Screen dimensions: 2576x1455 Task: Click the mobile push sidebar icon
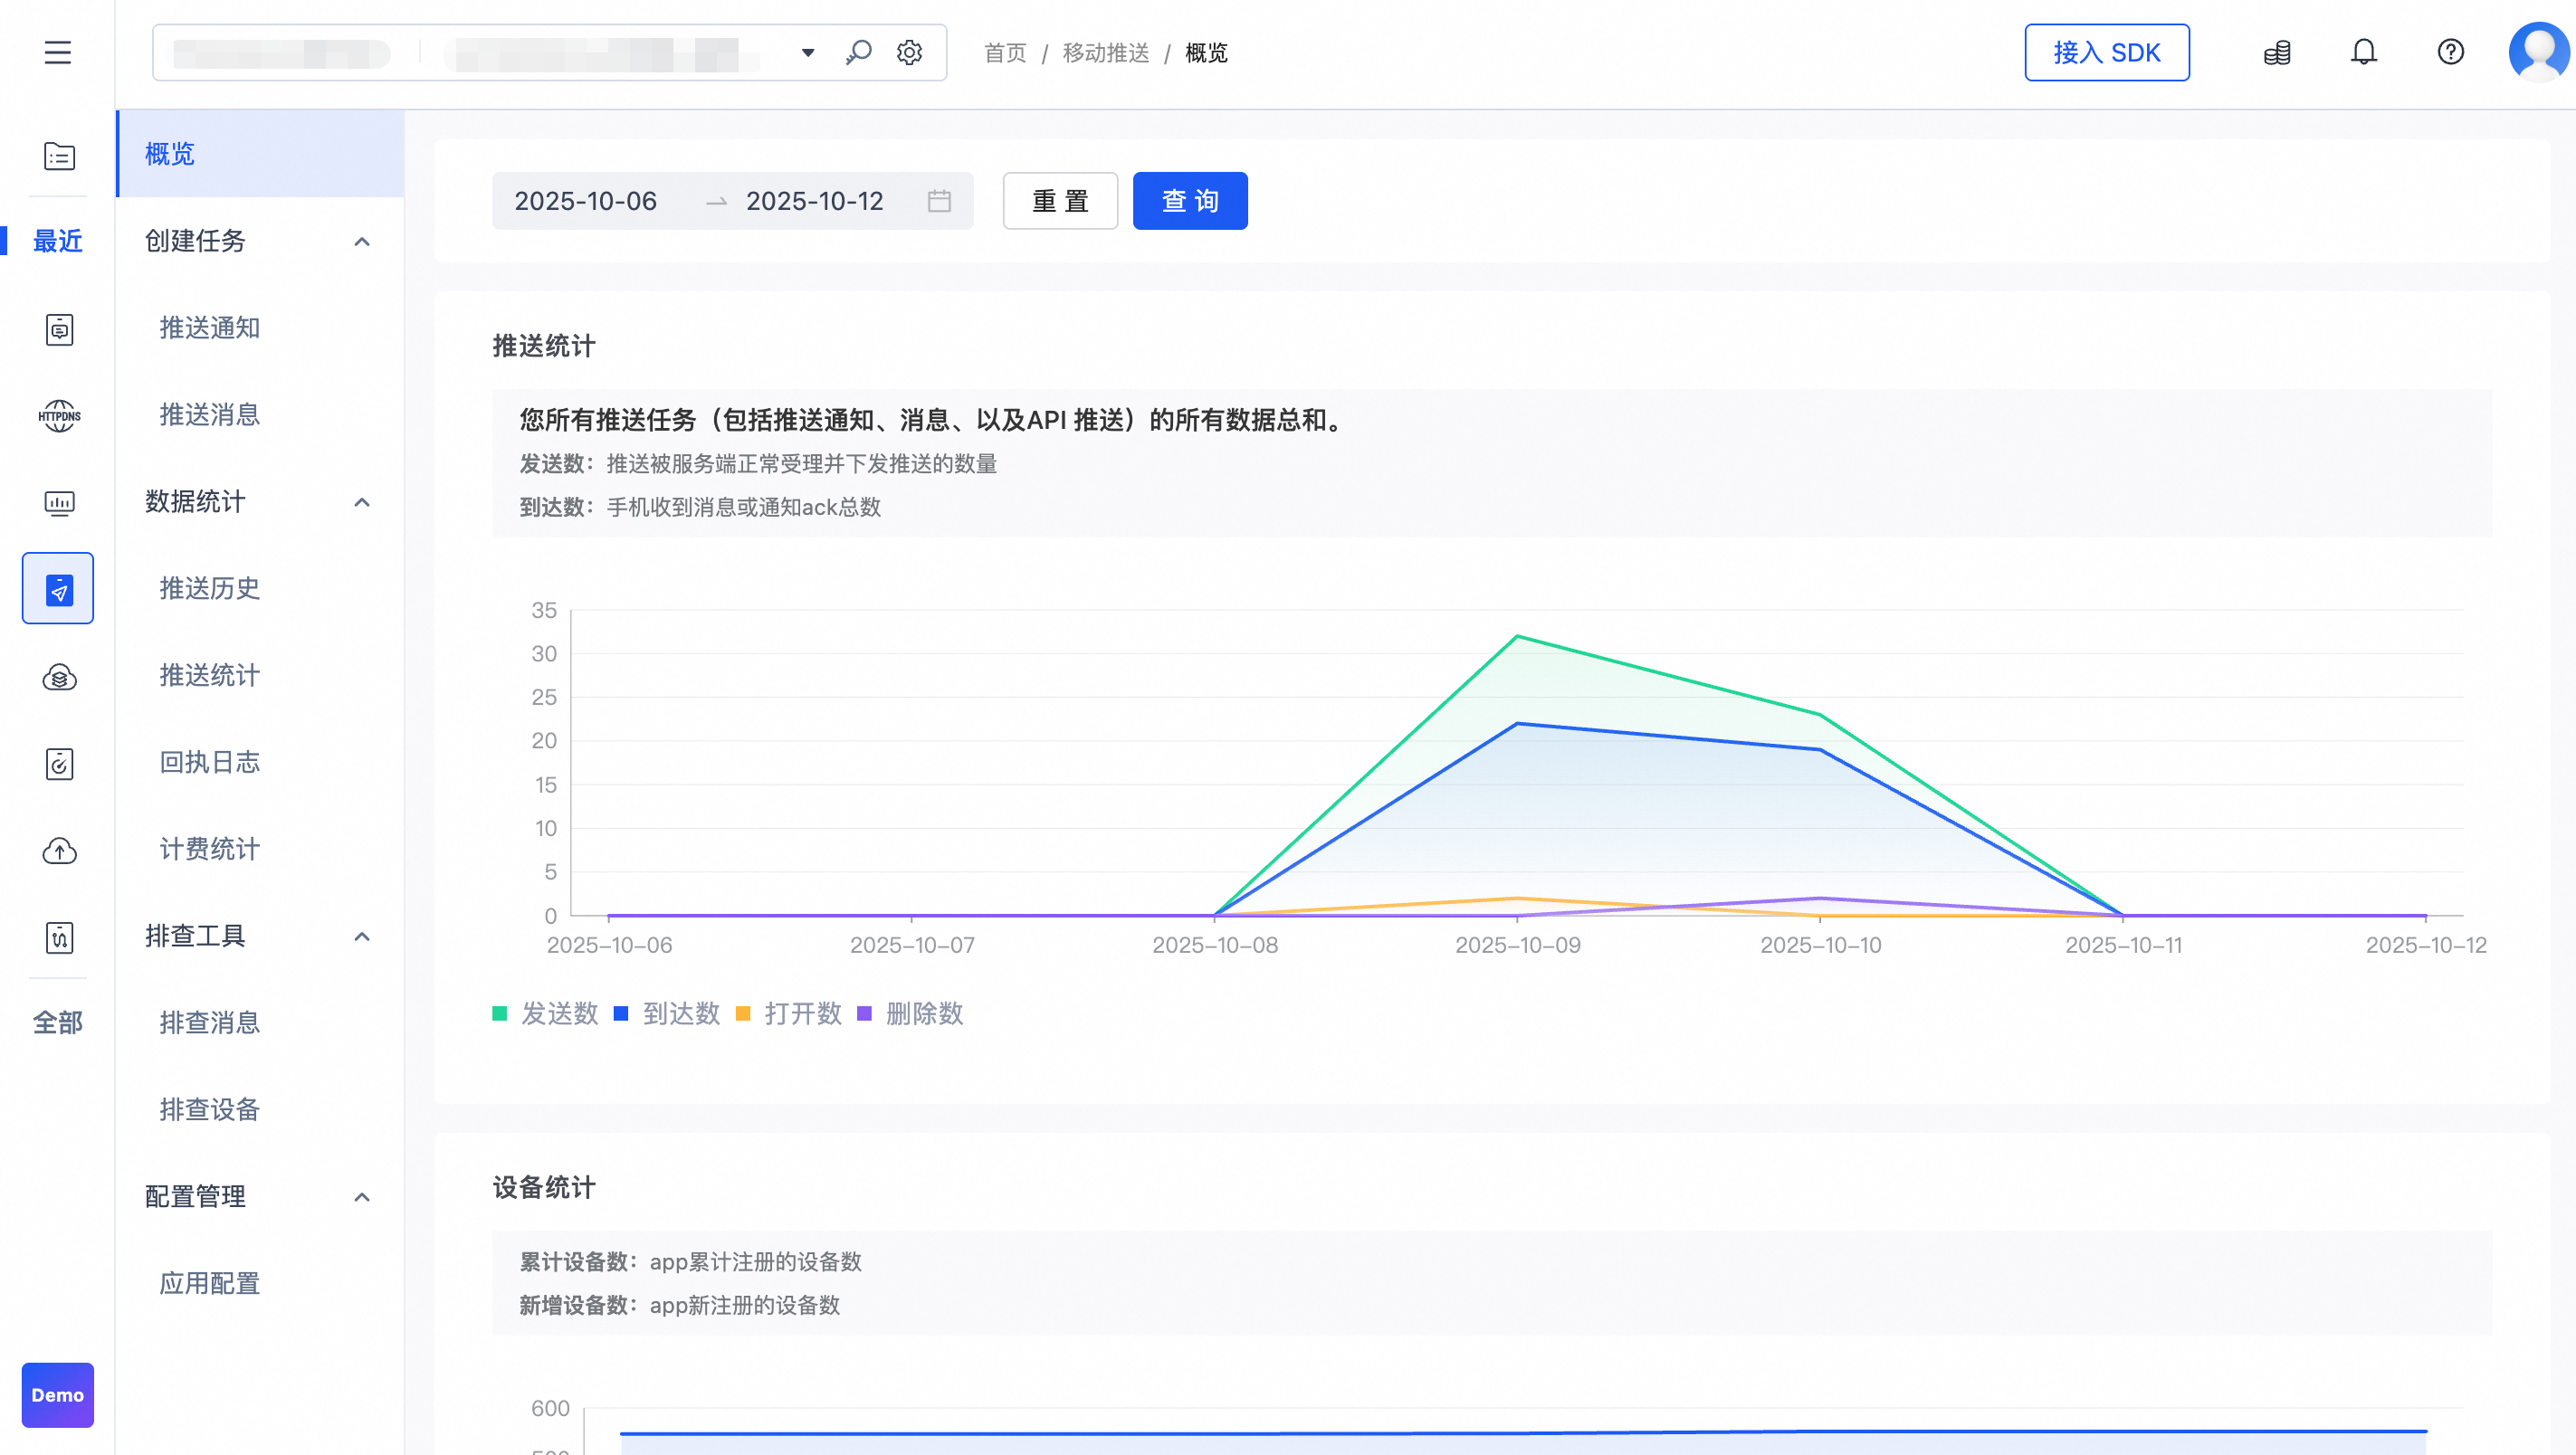[58, 589]
